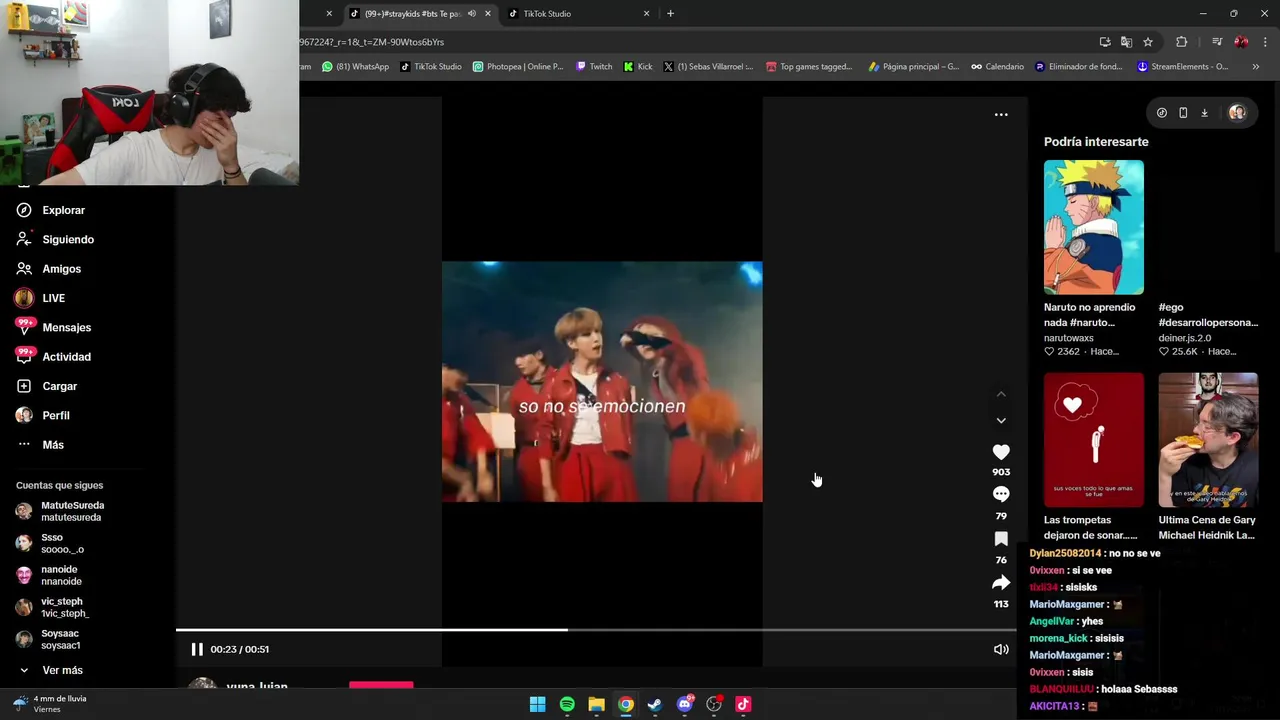Expand hidden bookmarks chevron
This screenshot has width=1280, height=720.
point(1255,67)
